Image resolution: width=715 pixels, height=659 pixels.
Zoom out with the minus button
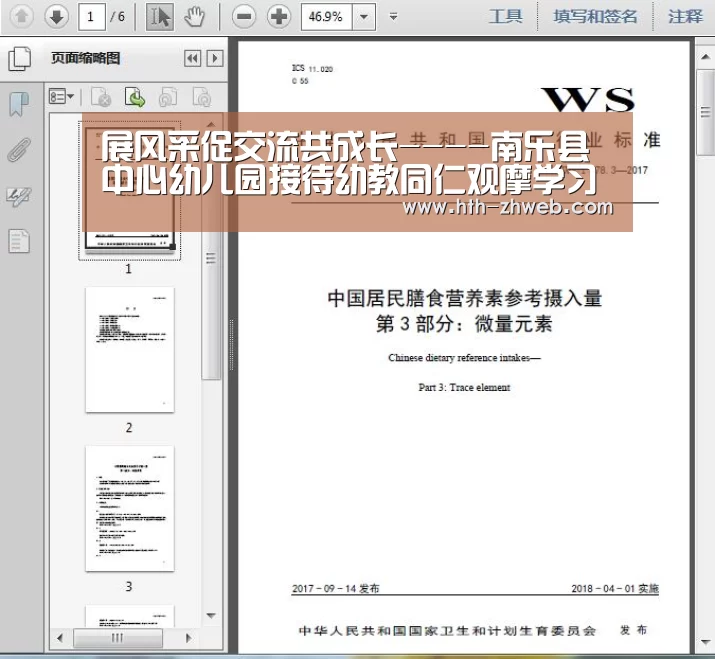(244, 17)
